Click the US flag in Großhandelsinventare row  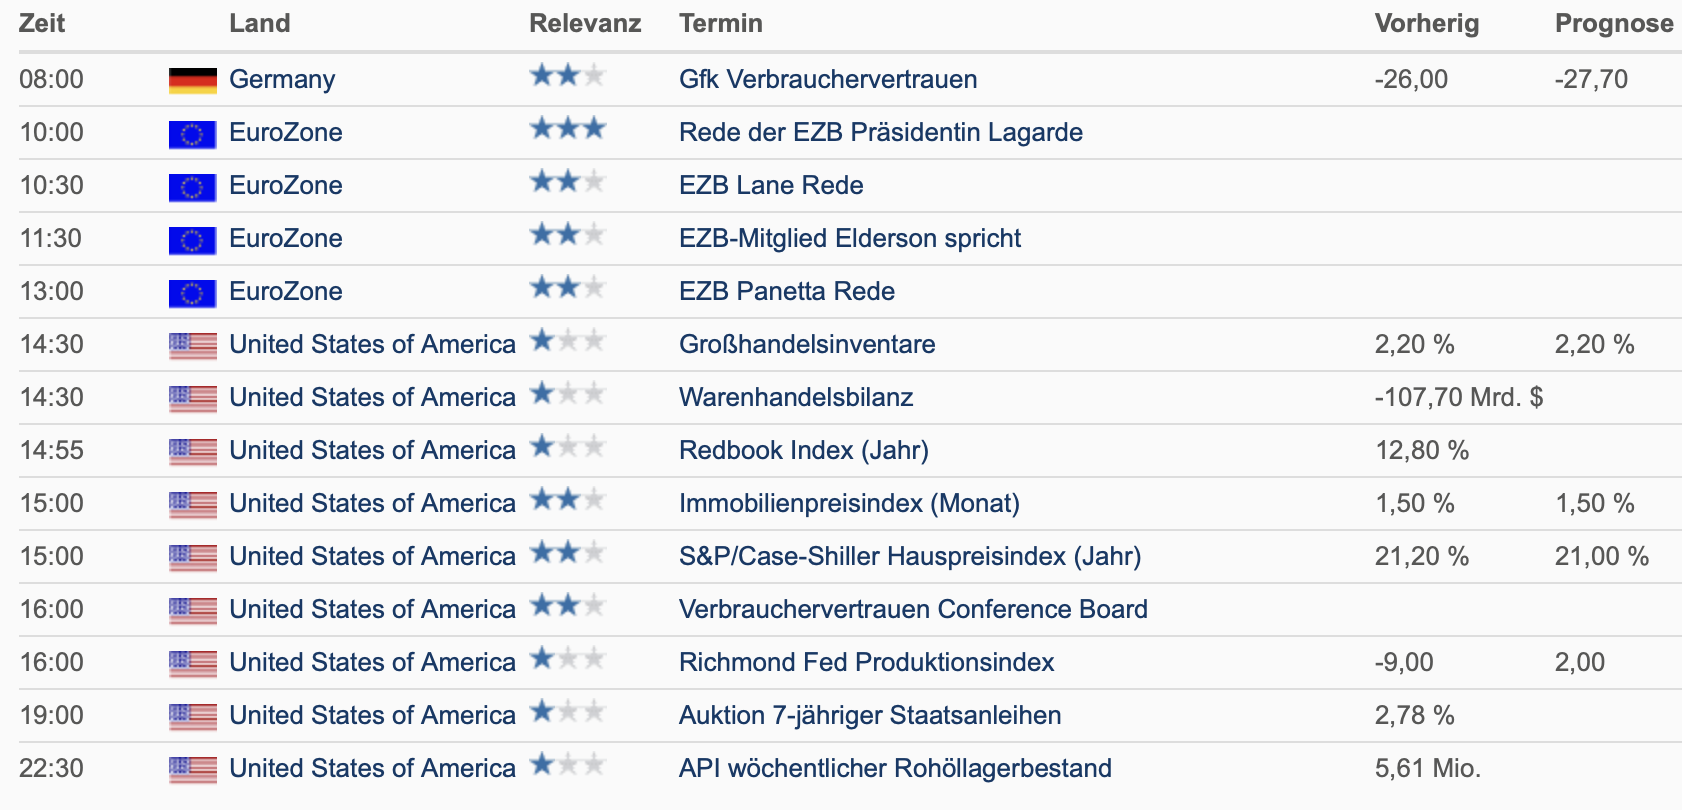[x=193, y=345]
